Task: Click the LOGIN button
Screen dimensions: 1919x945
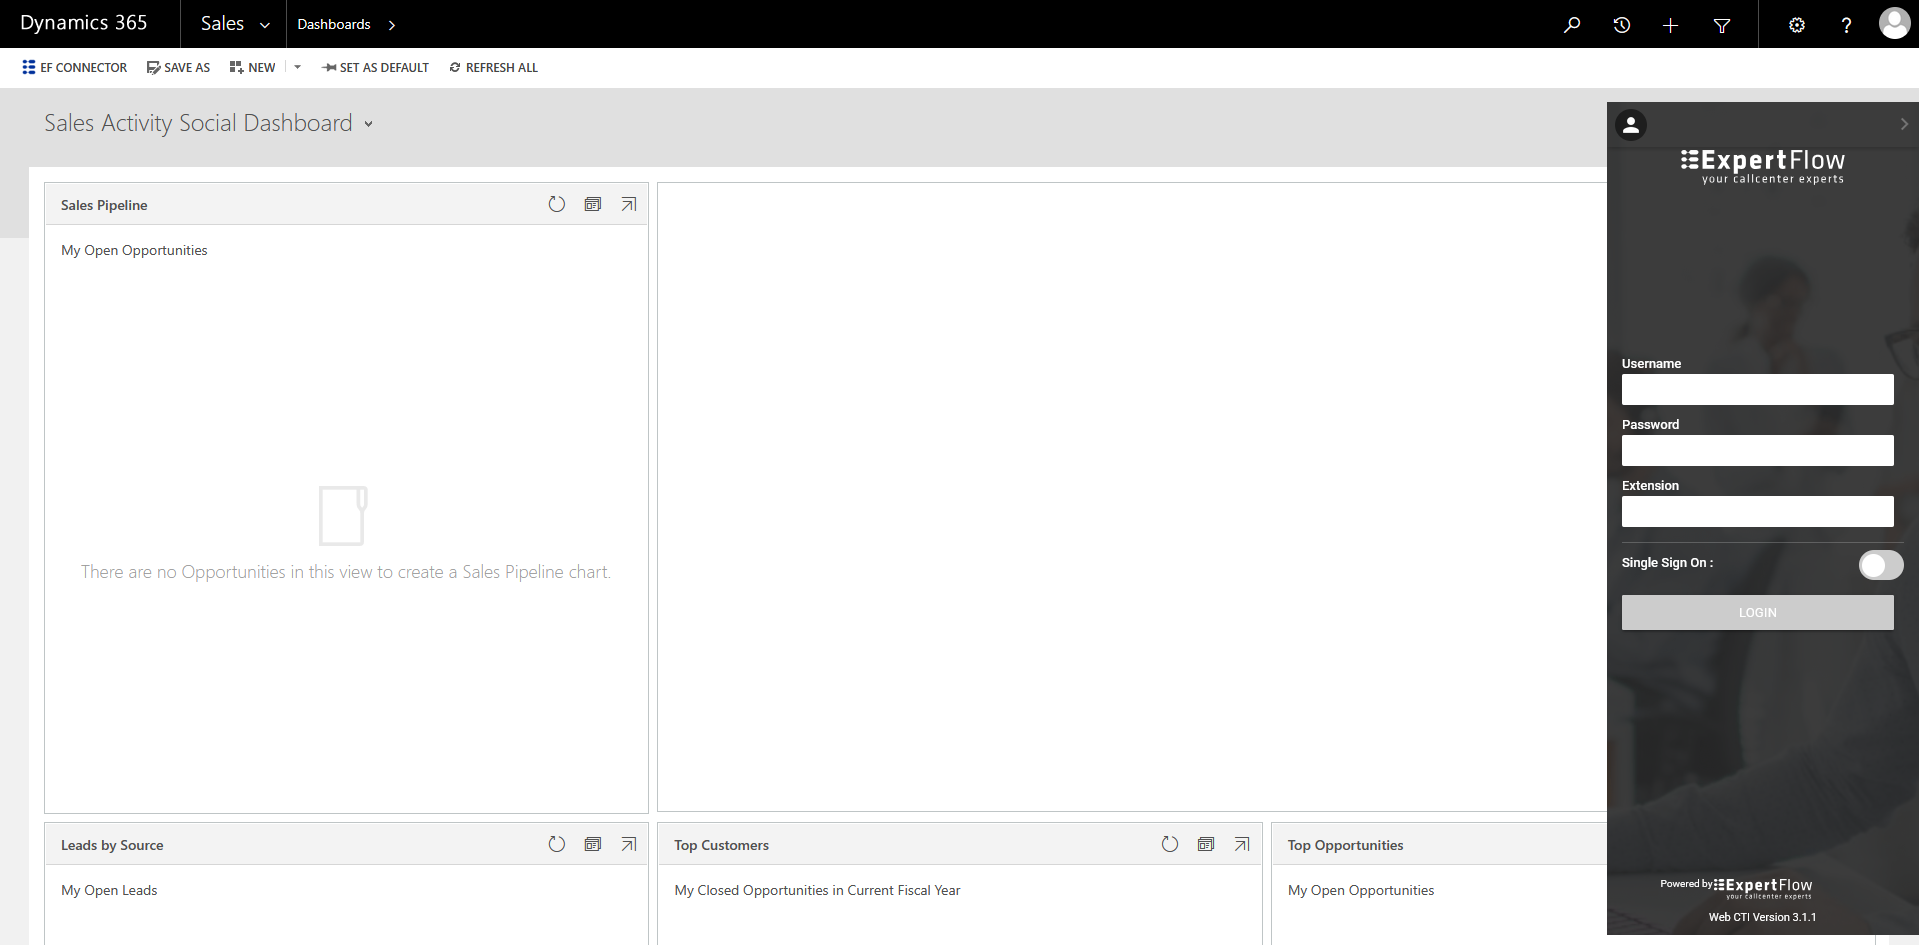Action: tap(1757, 612)
